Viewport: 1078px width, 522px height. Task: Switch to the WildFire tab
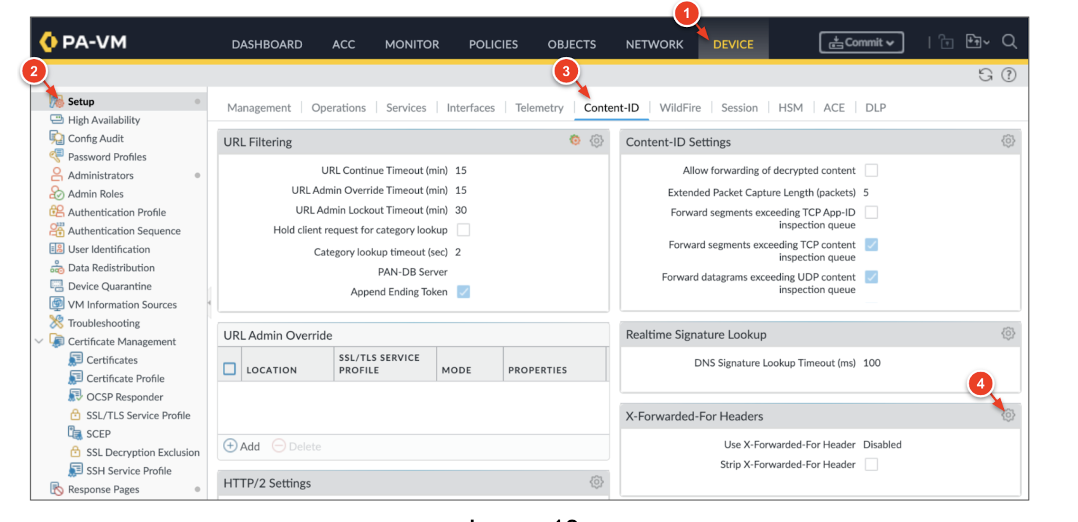tap(680, 108)
